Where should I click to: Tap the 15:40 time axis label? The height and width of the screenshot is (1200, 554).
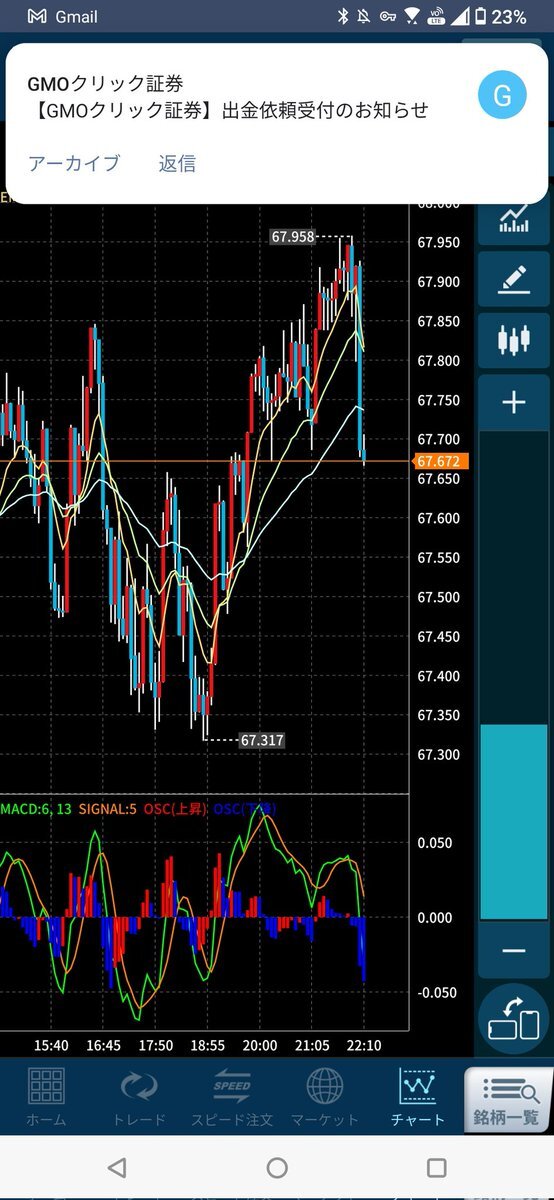coord(51,1045)
